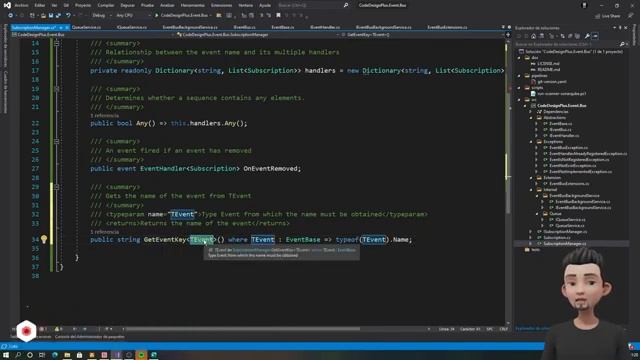The height and width of the screenshot is (360, 640).
Task: Open the Git menu
Action: tap(66, 5)
